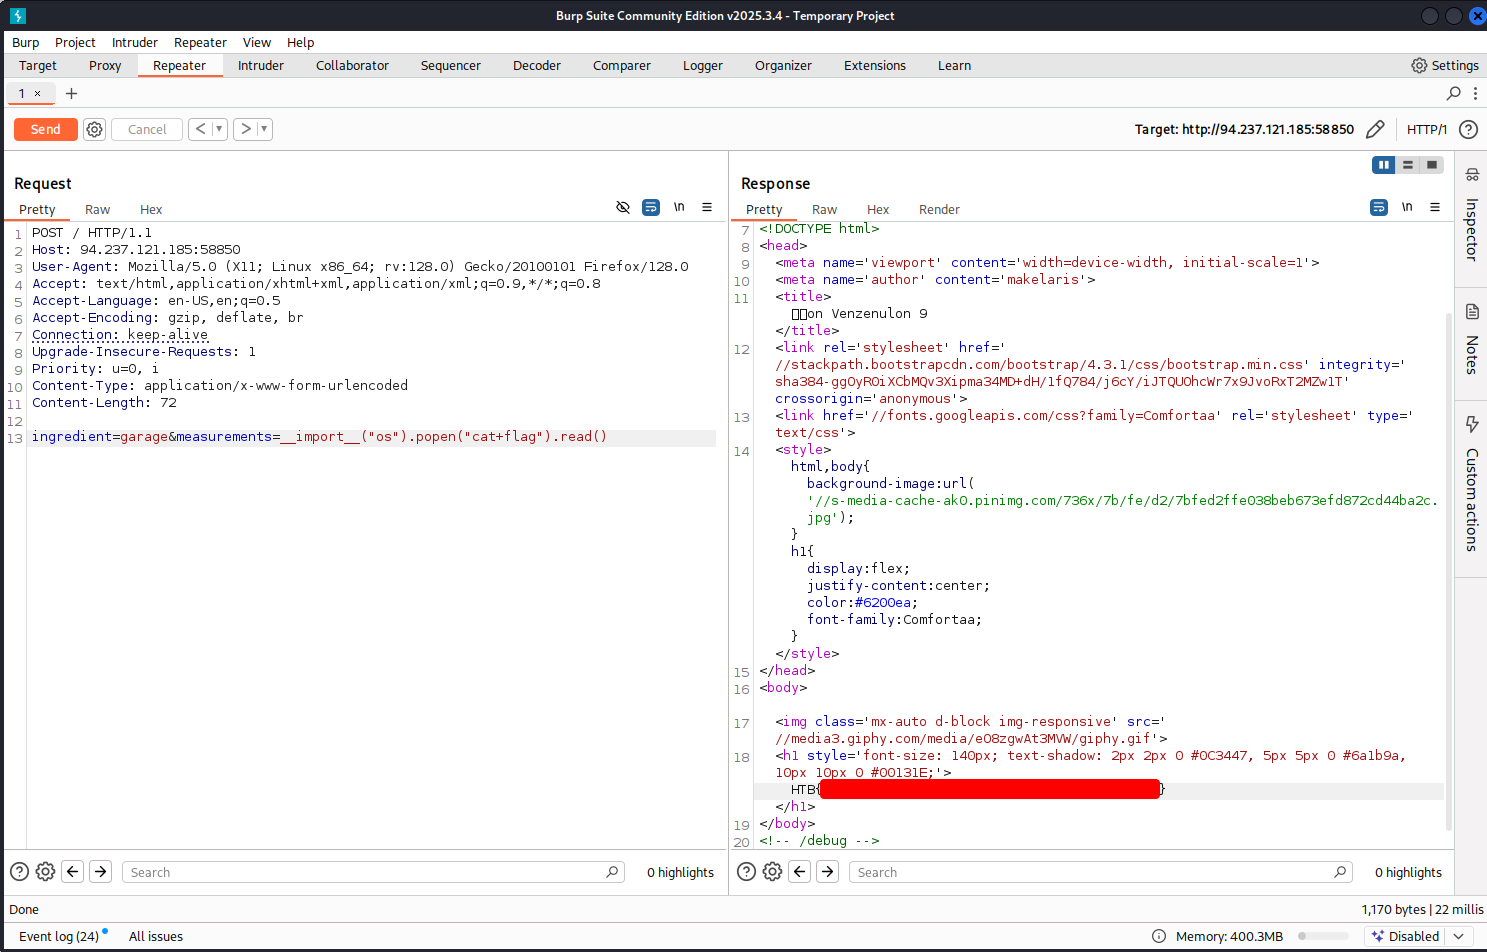Focus response search field
This screenshot has height=952, width=1487.
(1100, 872)
